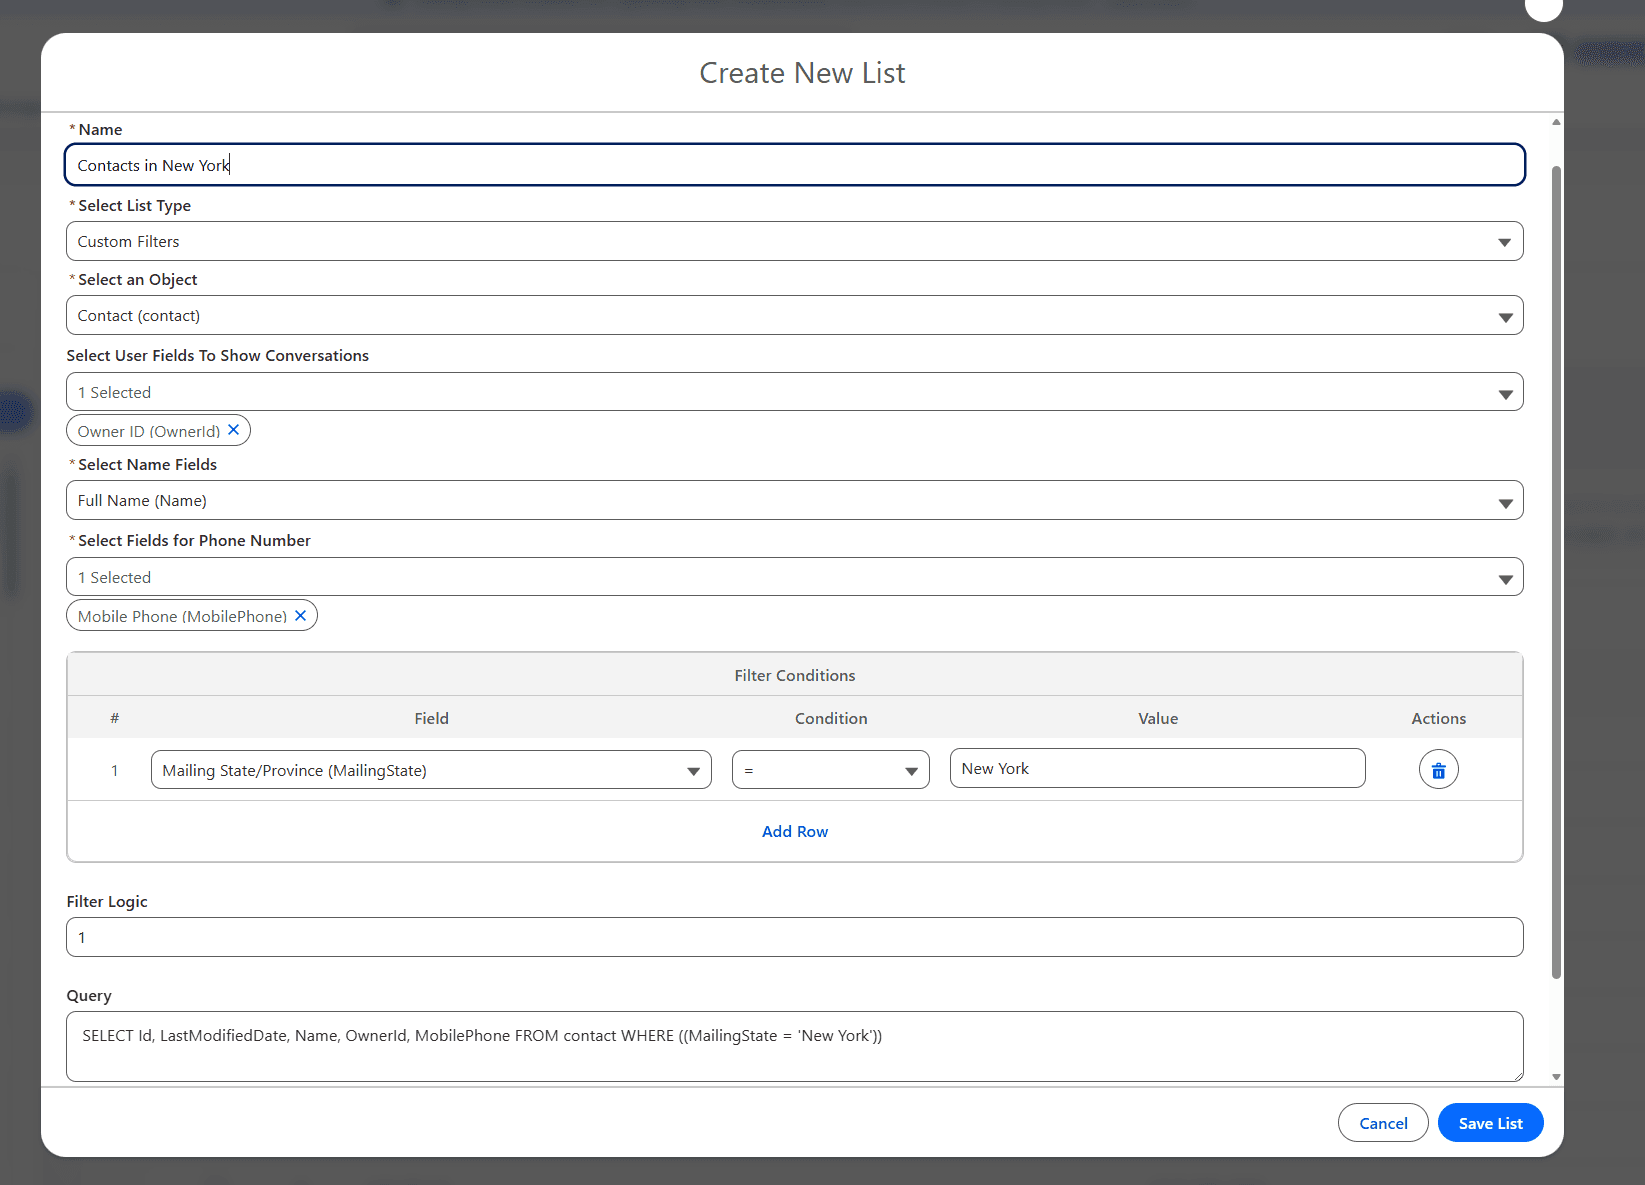Click the Filter Conditions header bar
The width and height of the screenshot is (1645, 1185).
pyautogui.click(x=794, y=674)
